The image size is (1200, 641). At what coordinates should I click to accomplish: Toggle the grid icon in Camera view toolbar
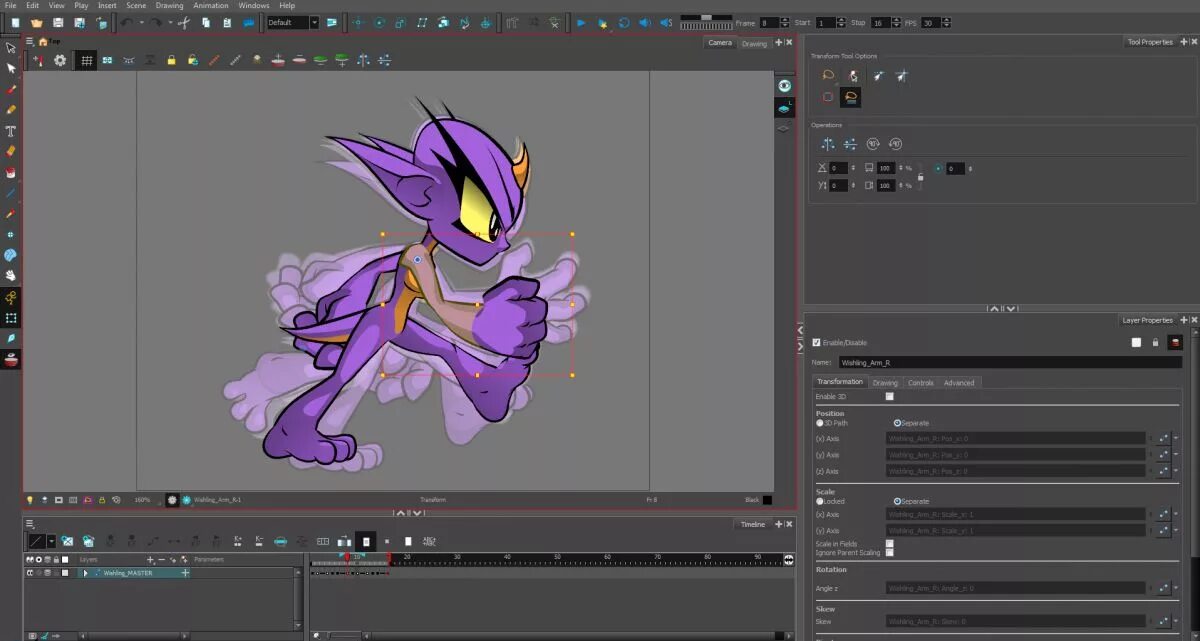tap(87, 60)
